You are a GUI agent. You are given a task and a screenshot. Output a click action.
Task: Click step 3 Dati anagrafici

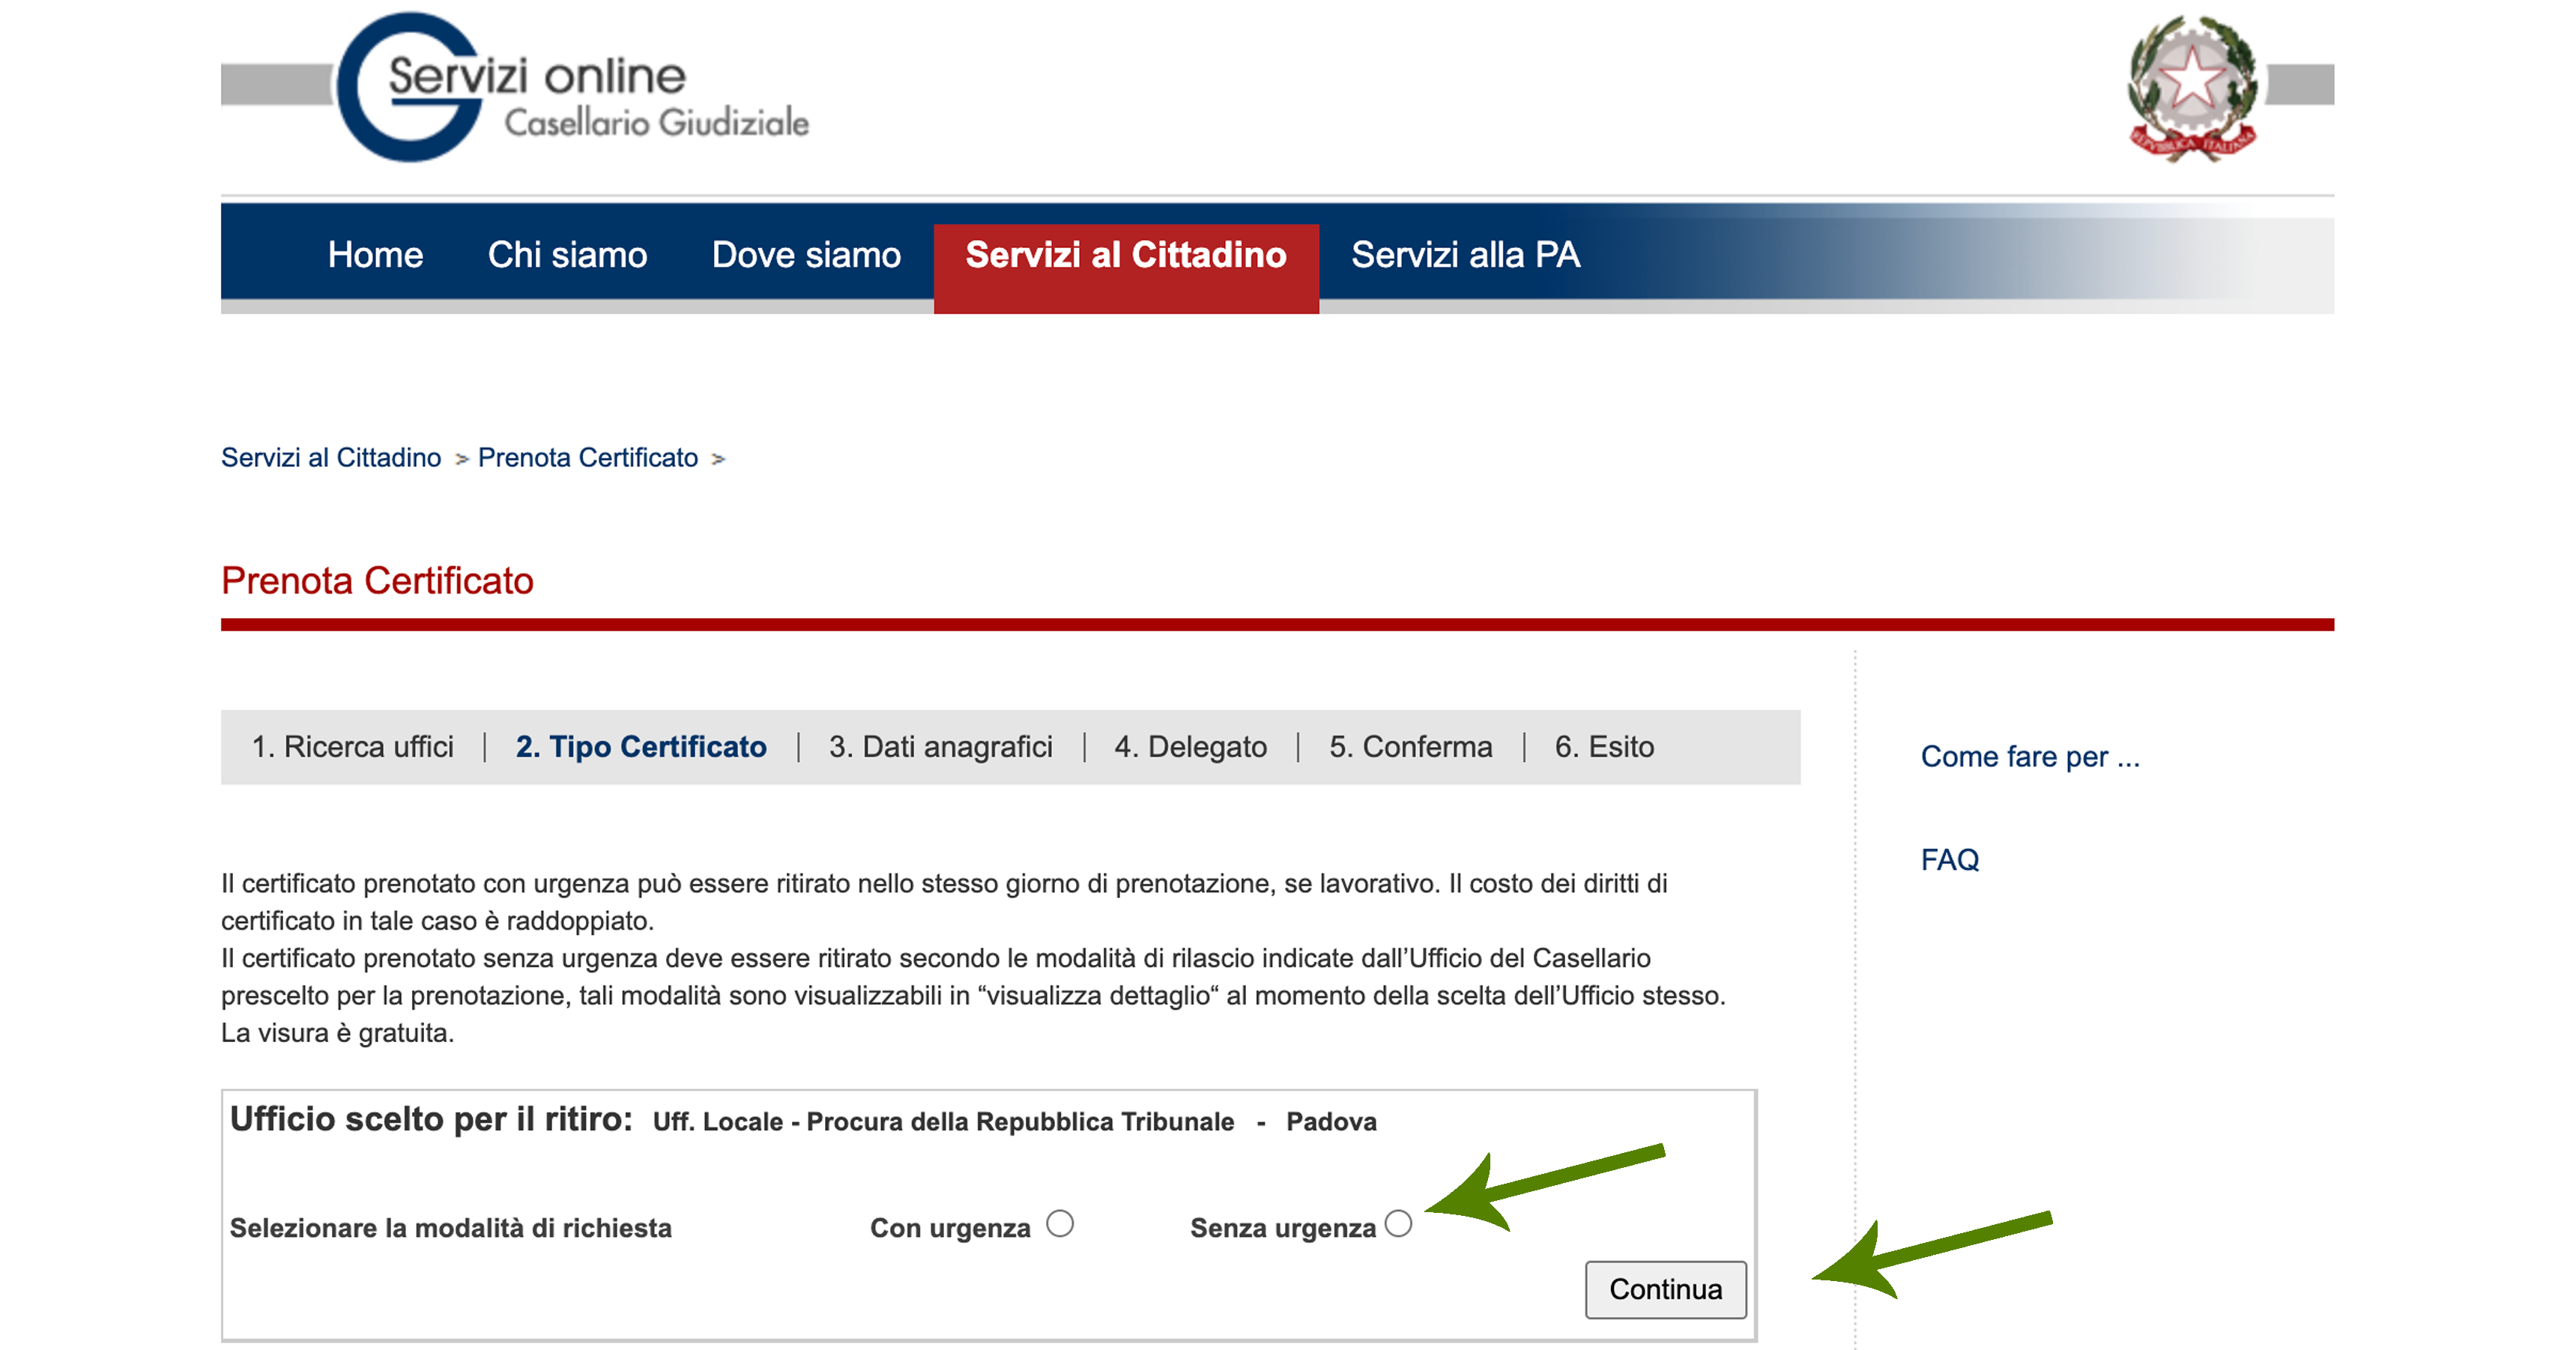(940, 747)
